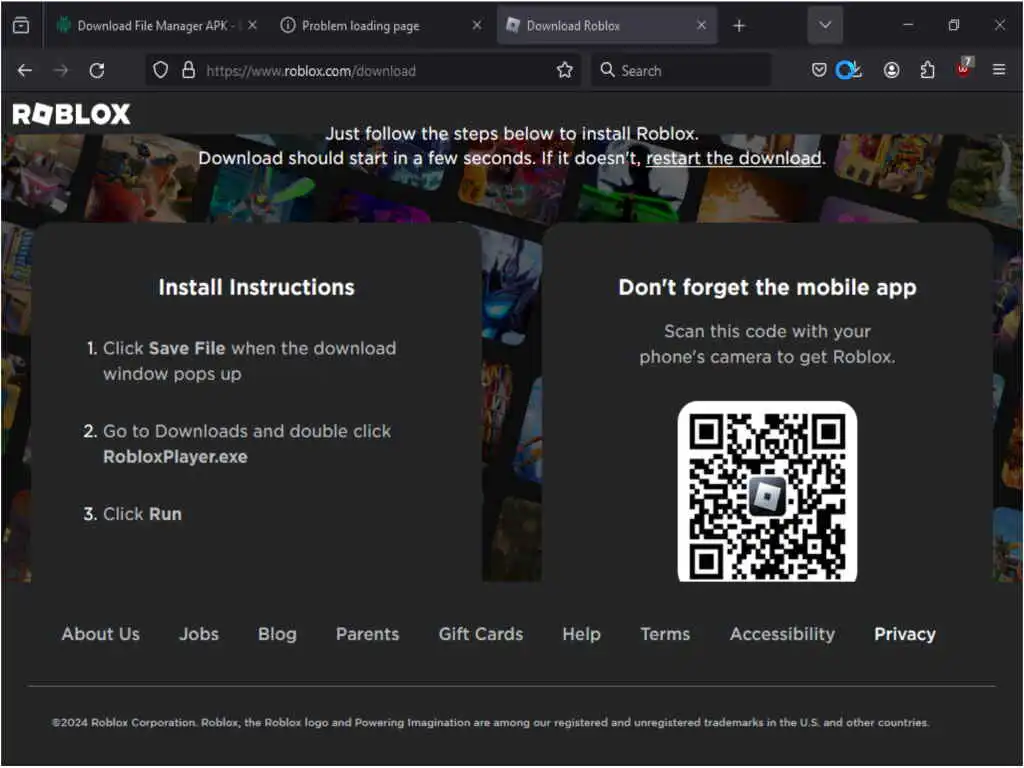The height and width of the screenshot is (768, 1024).
Task: Reload the Roblox download page
Action: (x=97, y=71)
